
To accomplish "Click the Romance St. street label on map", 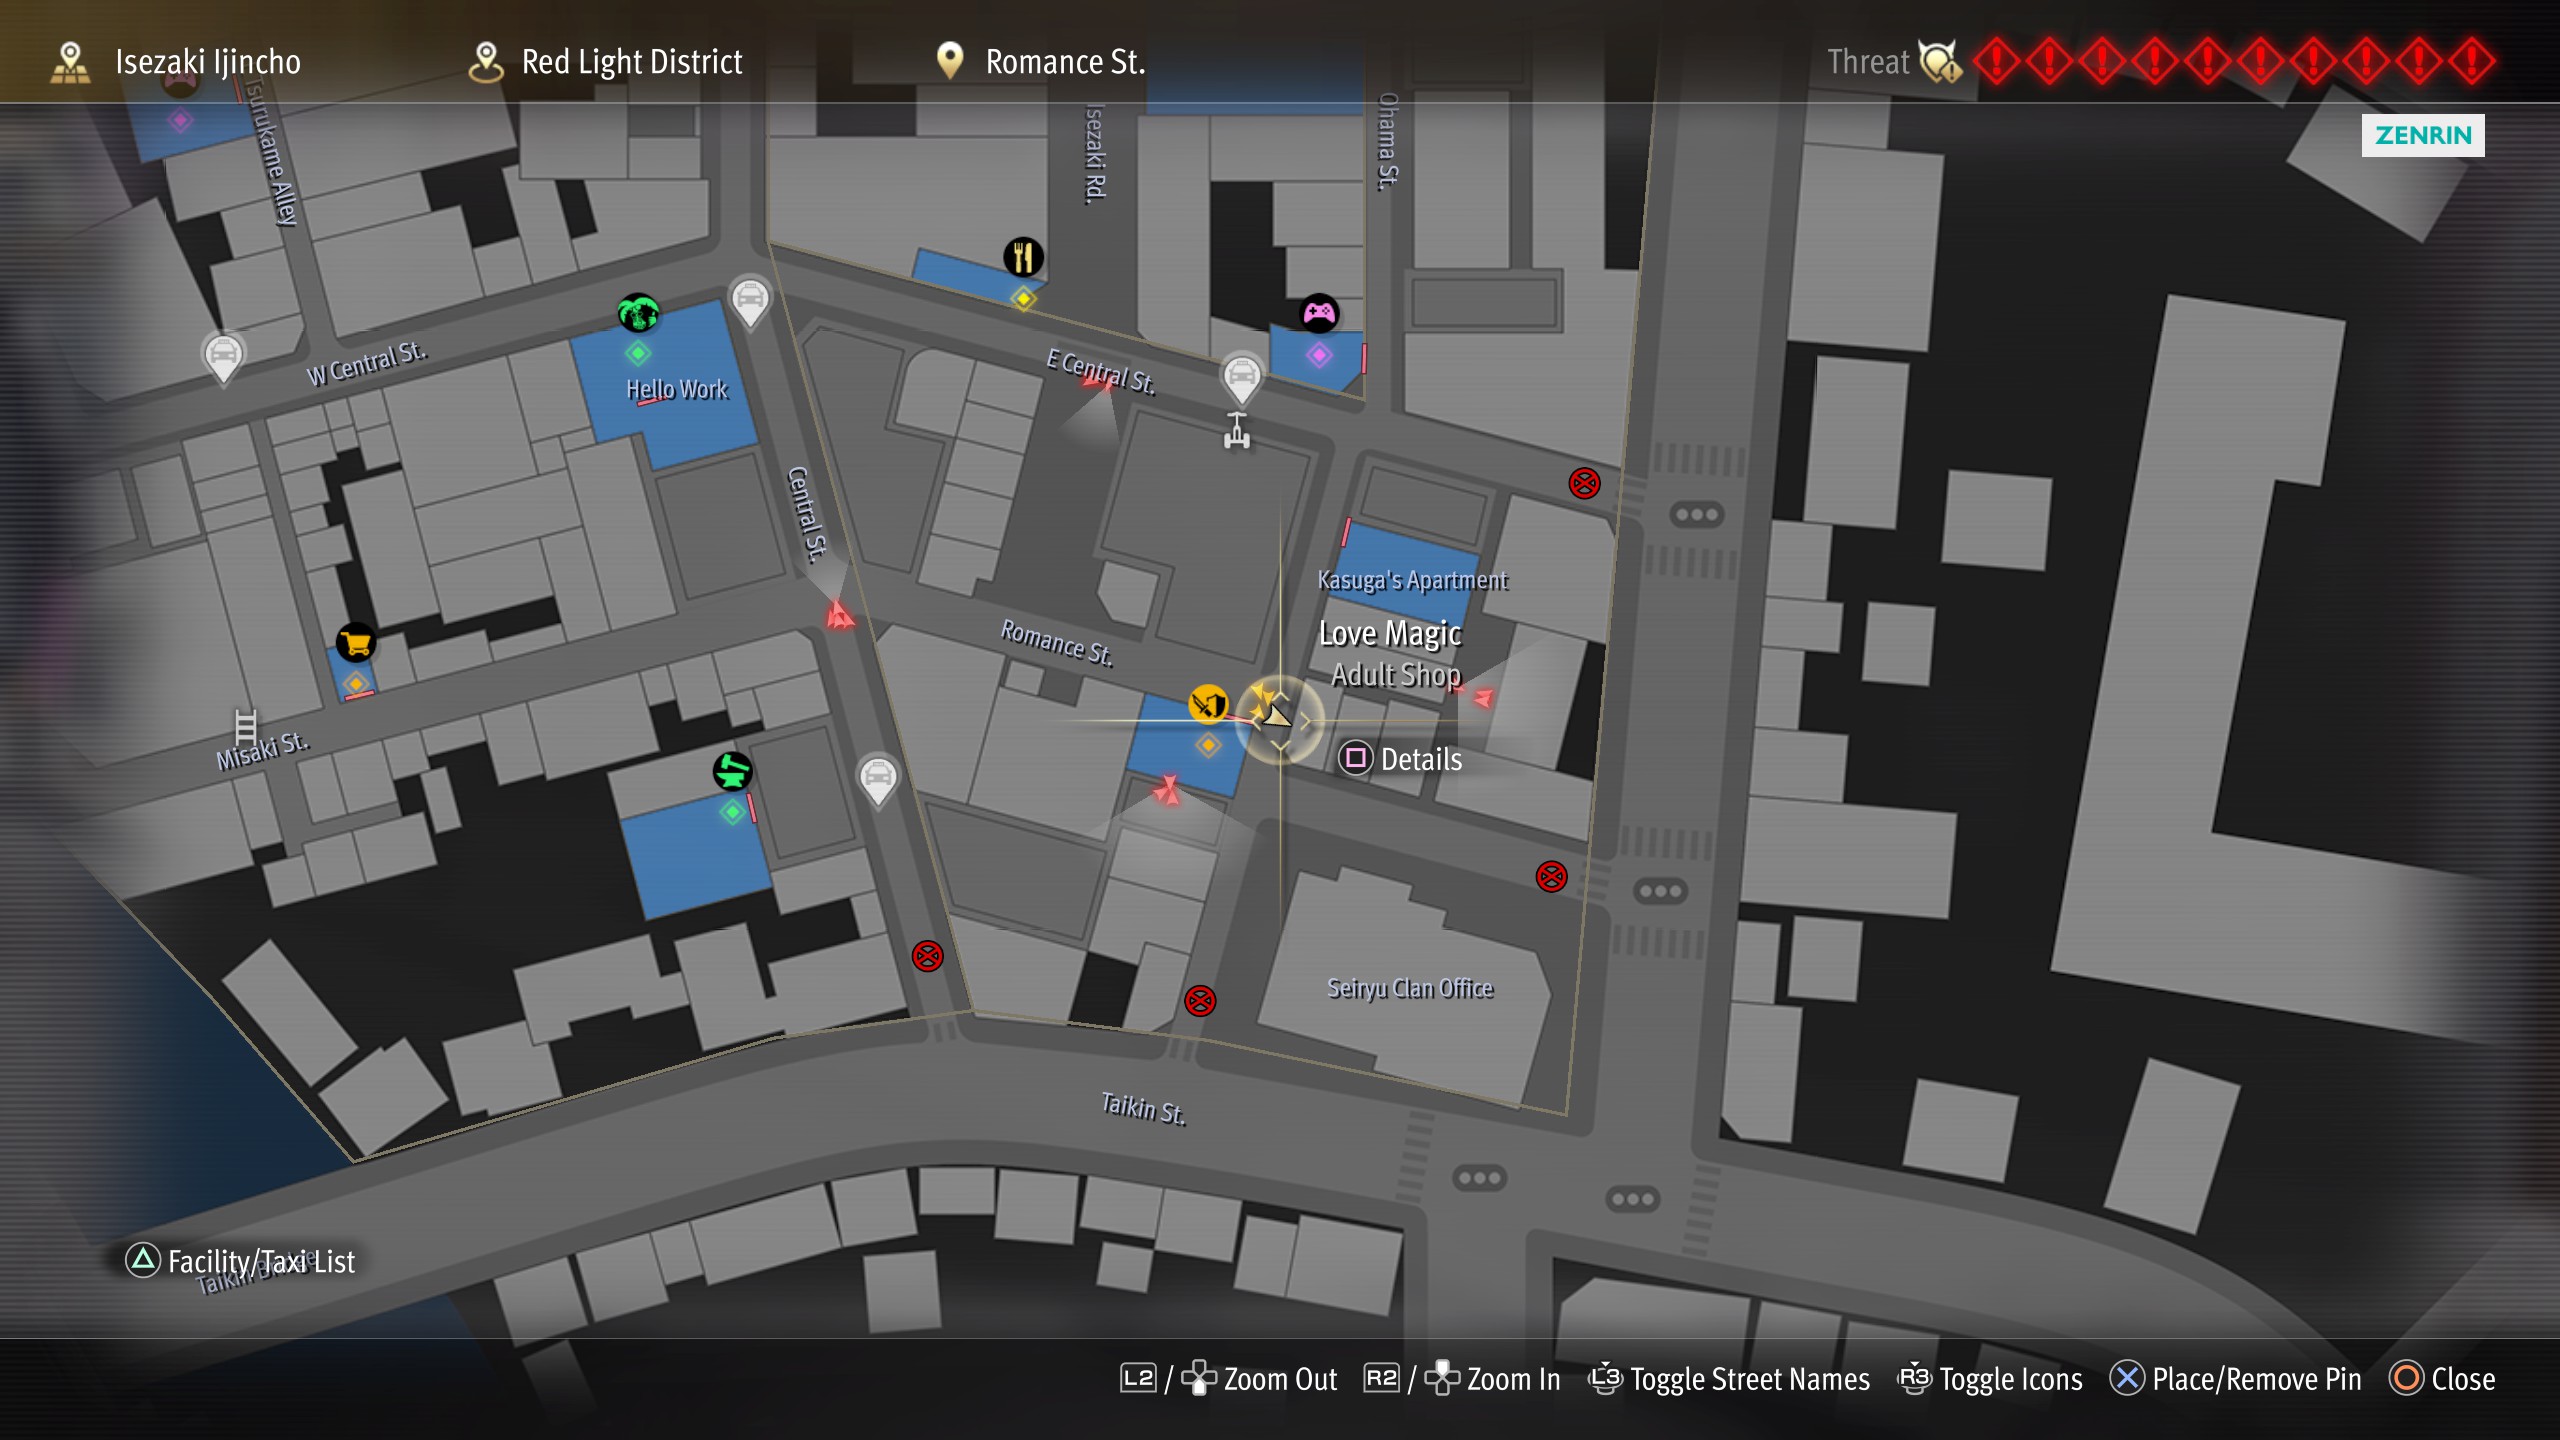I will tap(1057, 642).
